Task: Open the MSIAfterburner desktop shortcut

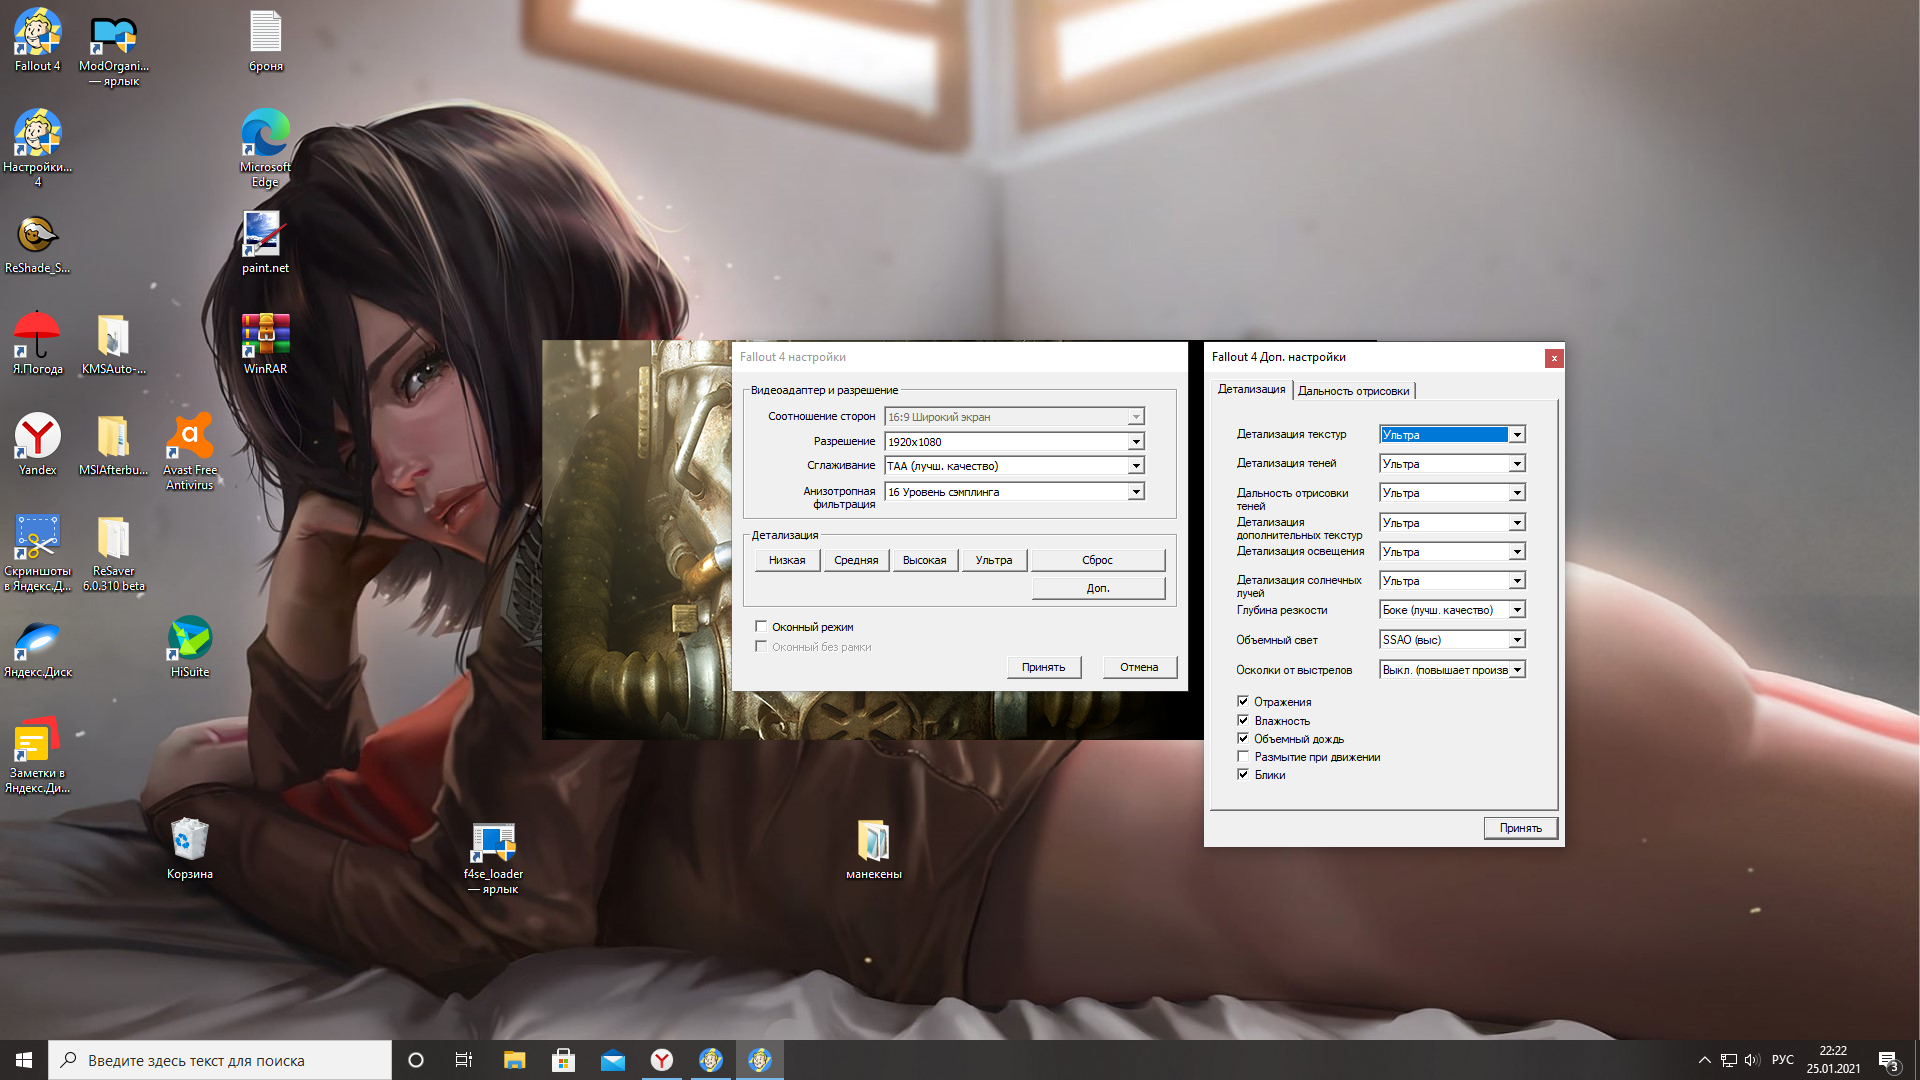Action: [113, 438]
